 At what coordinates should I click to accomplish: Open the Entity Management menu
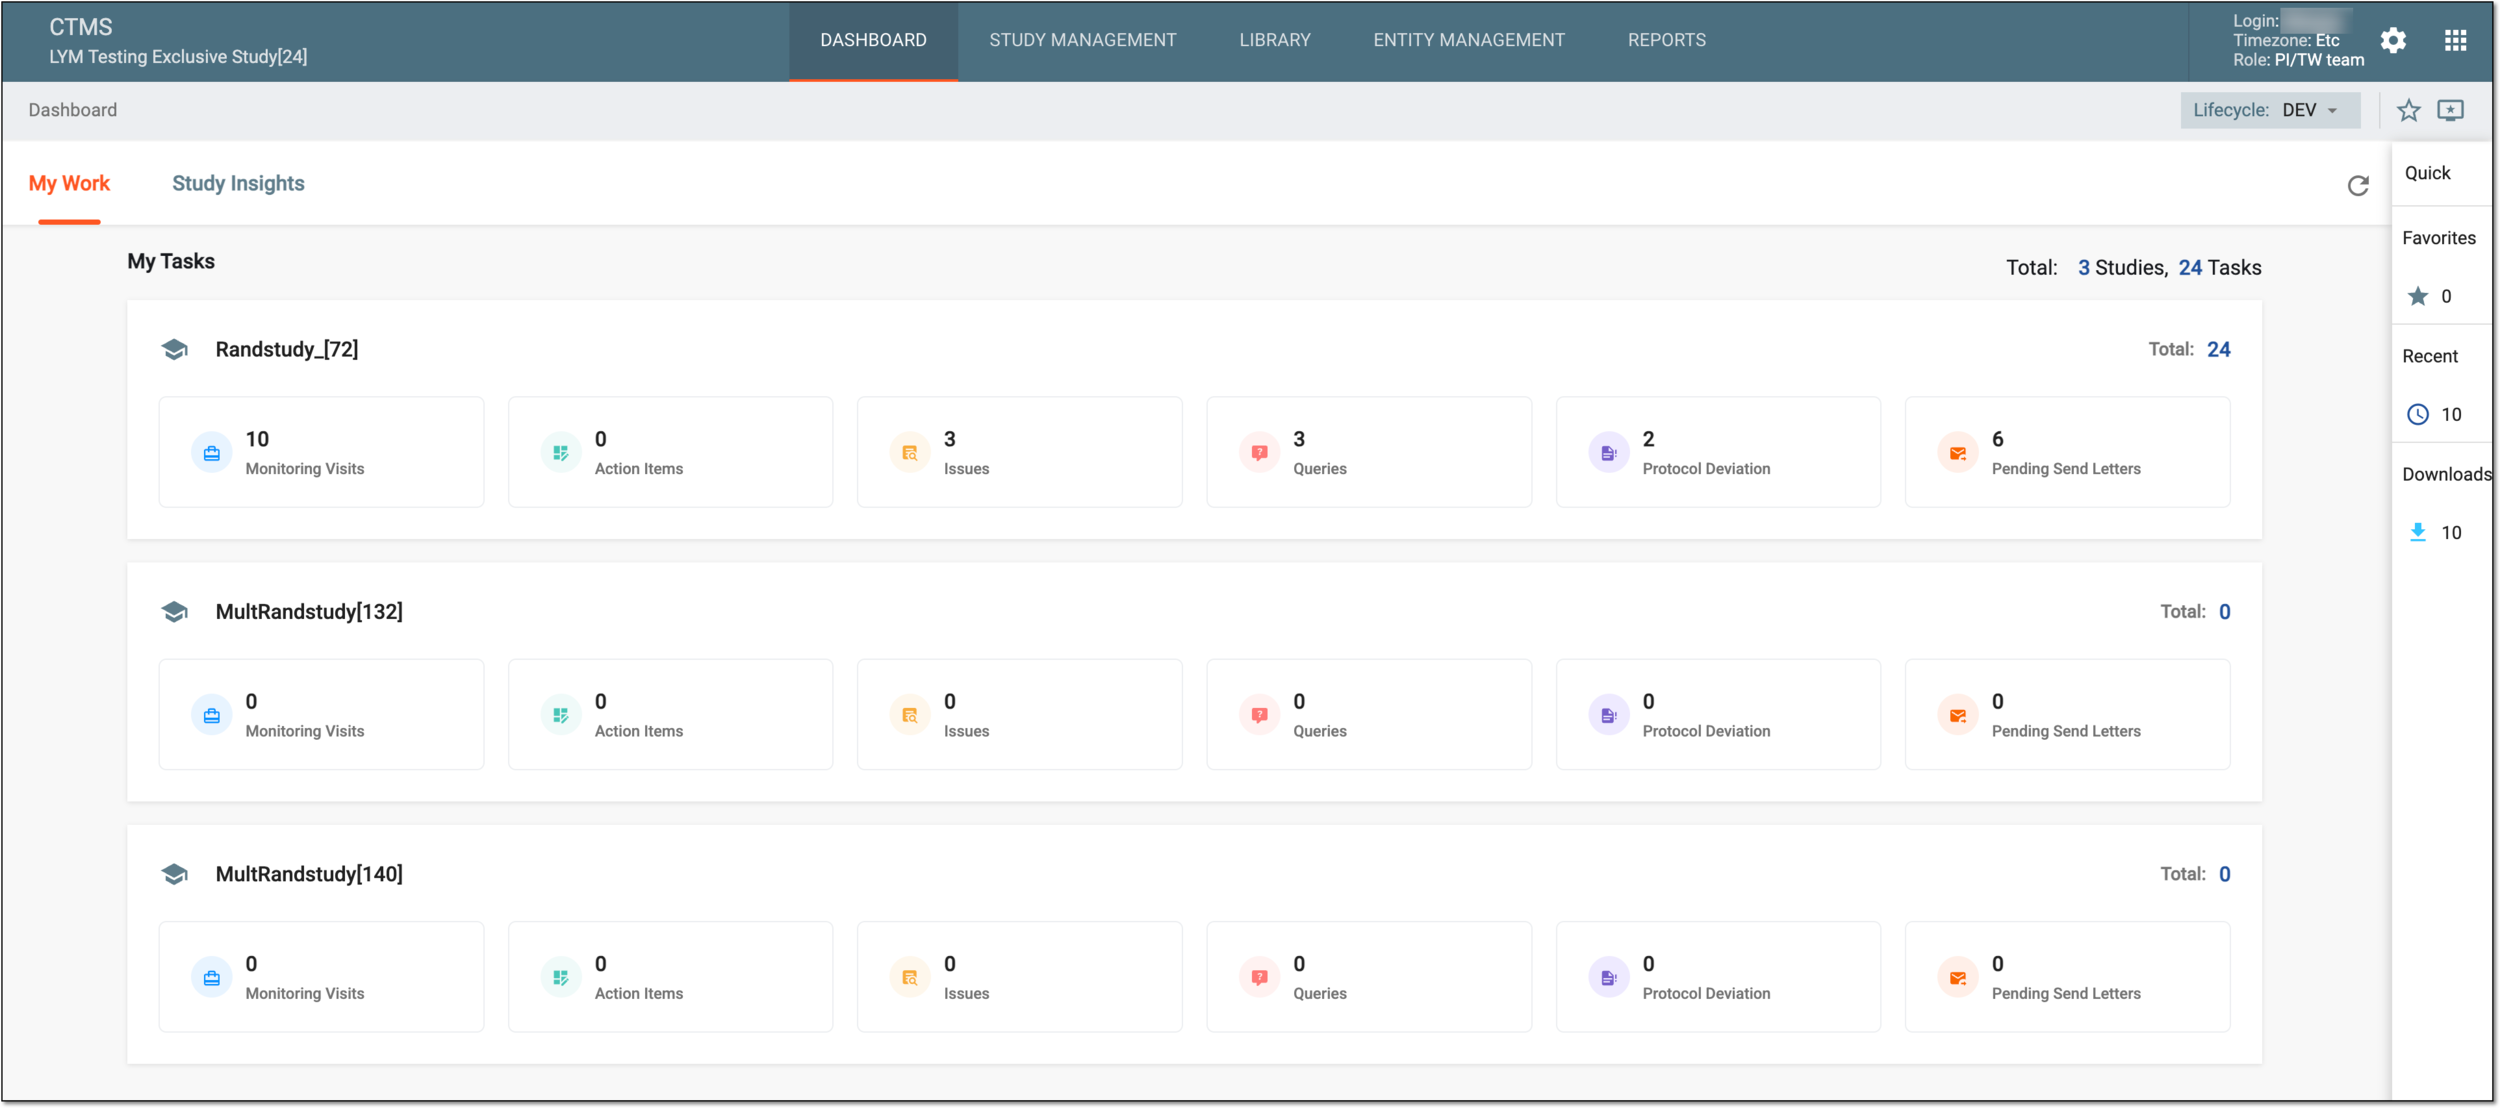[1469, 40]
